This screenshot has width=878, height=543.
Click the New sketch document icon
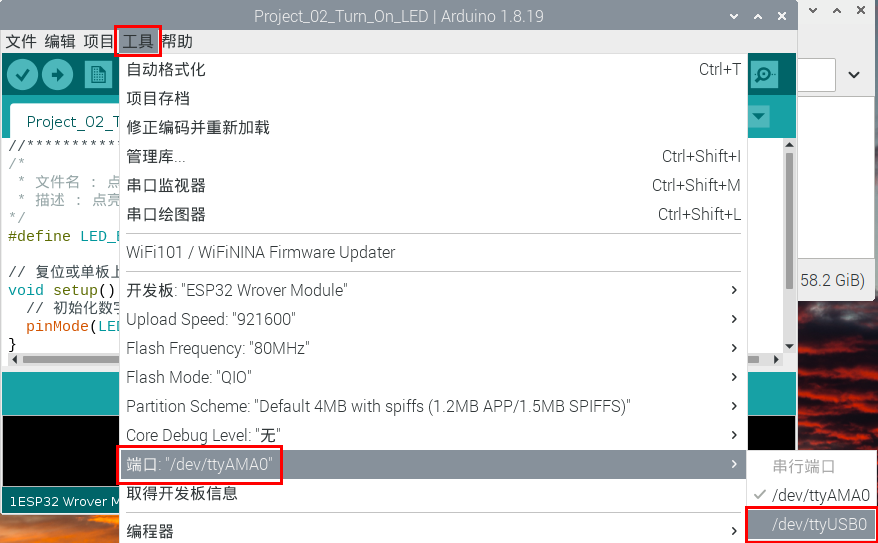[x=97, y=74]
